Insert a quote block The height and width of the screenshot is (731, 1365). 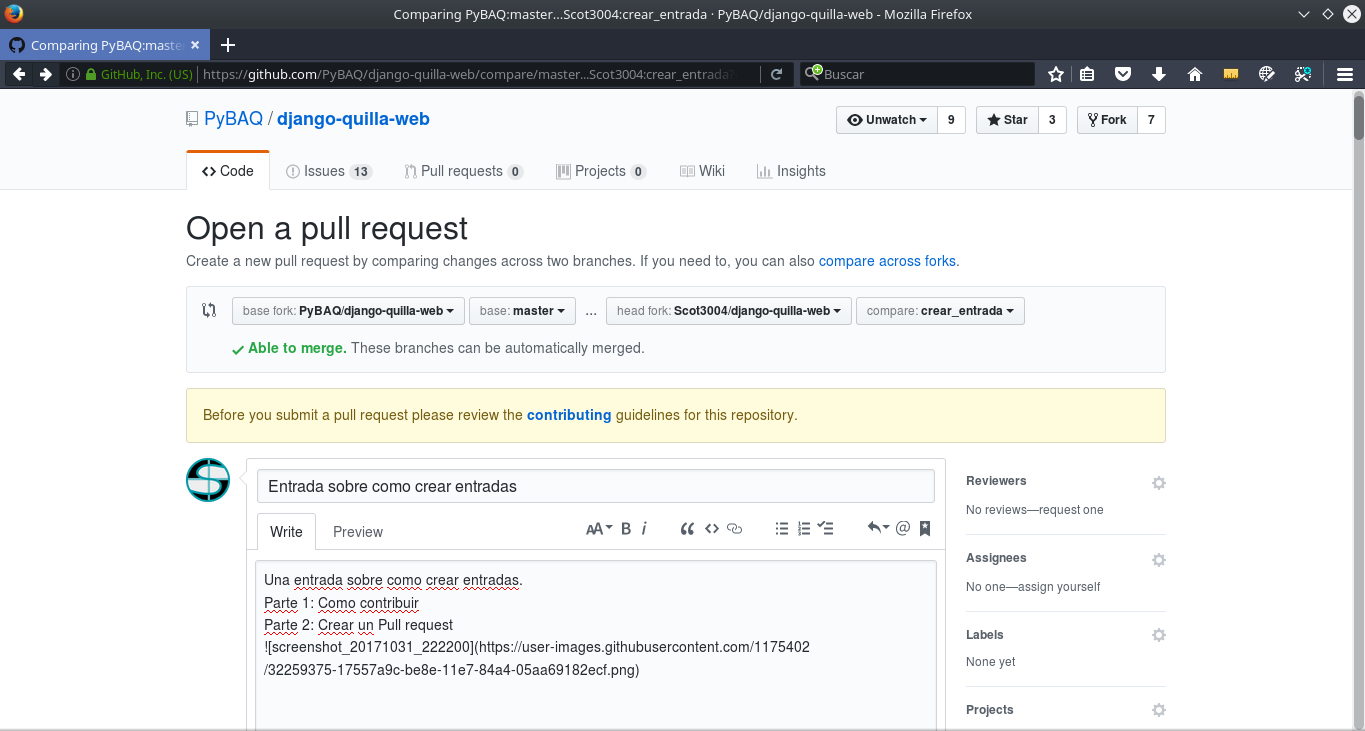tap(687, 529)
